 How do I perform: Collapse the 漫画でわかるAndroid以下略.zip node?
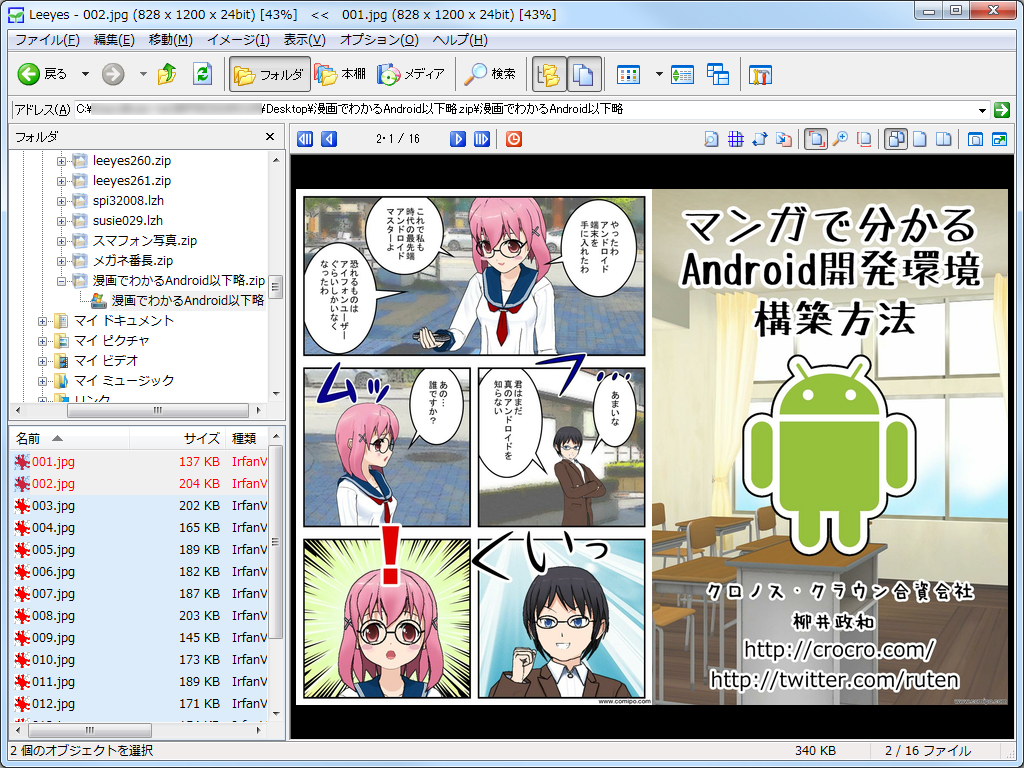tap(61, 281)
